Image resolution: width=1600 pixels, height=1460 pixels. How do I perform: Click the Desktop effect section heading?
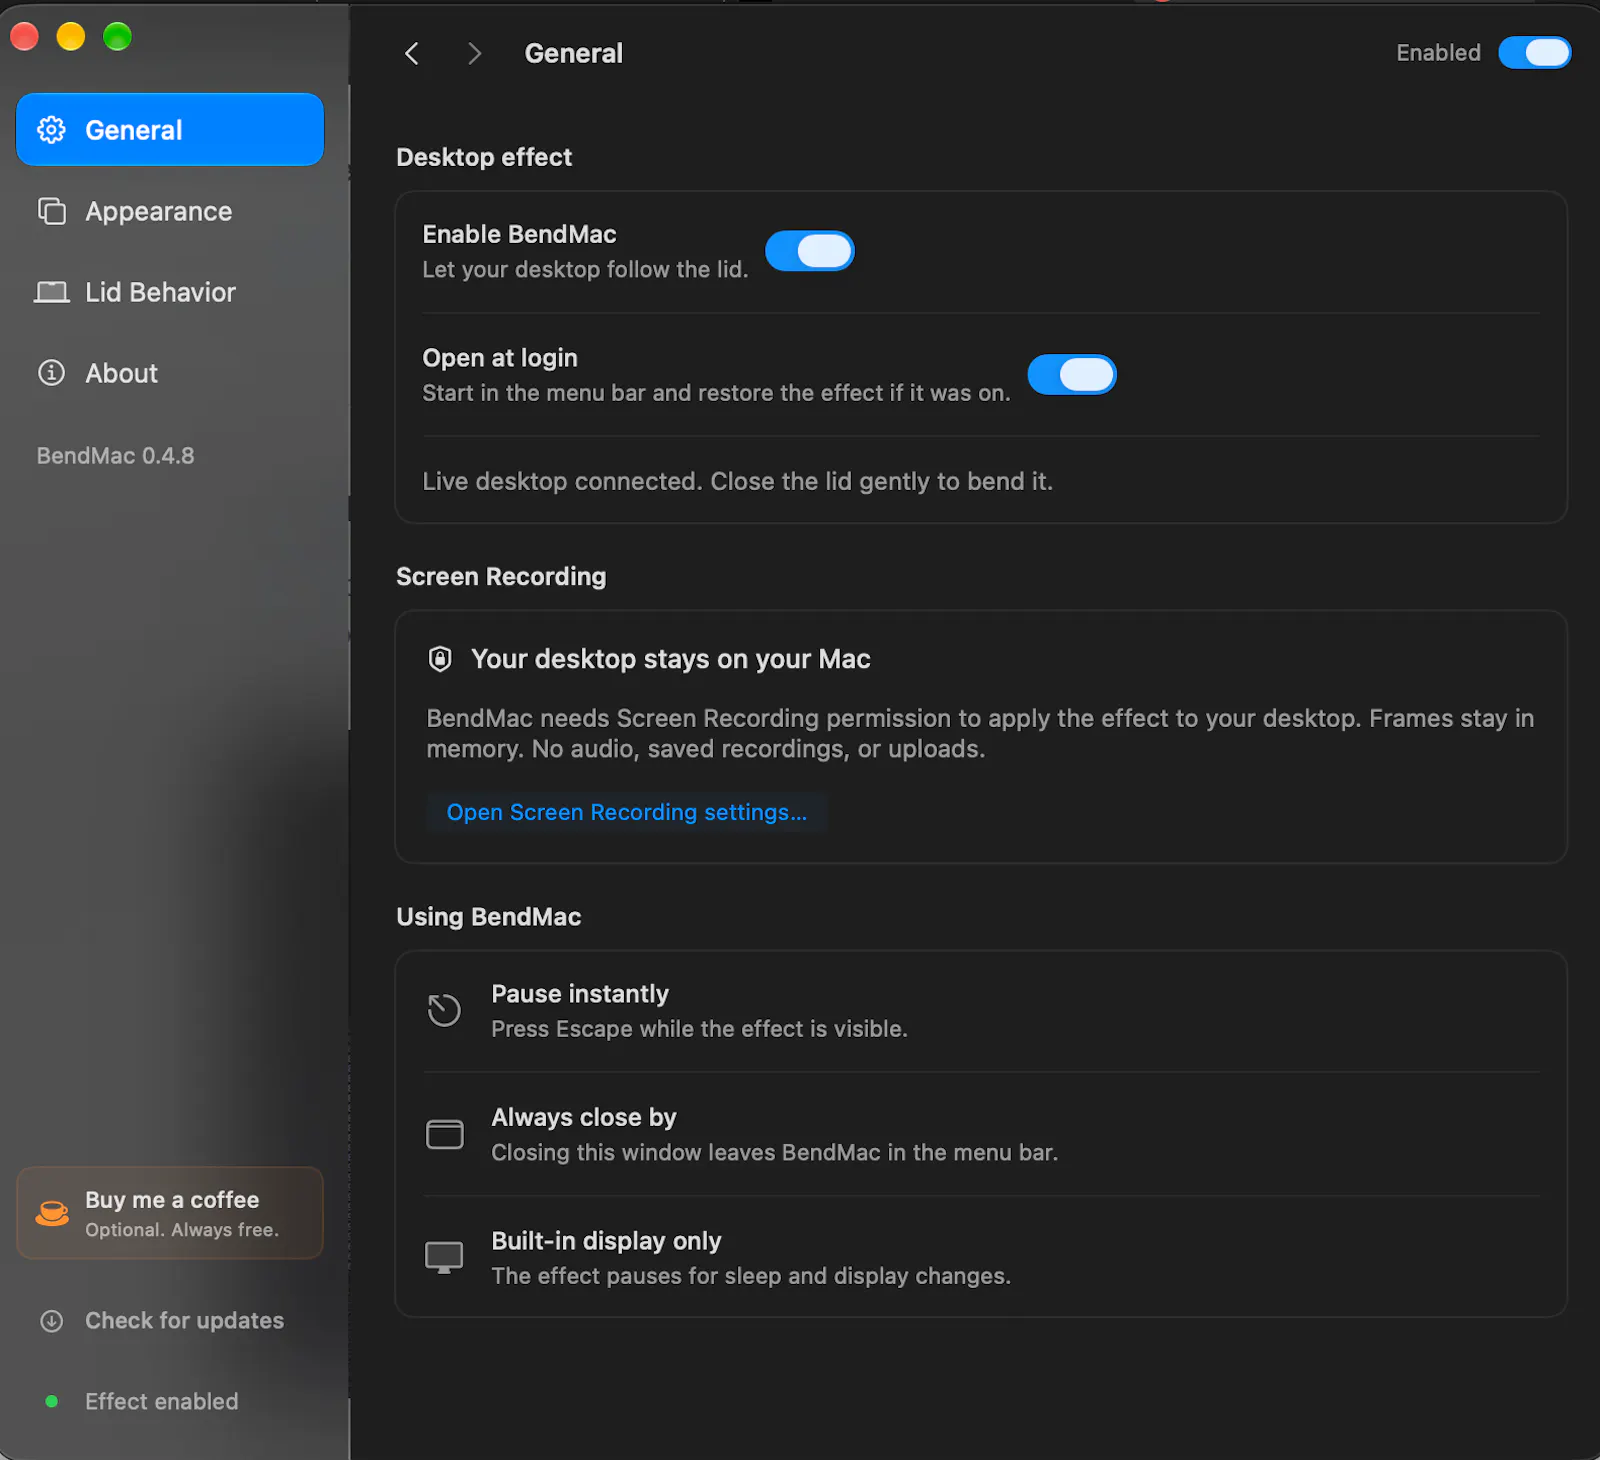pos(484,157)
